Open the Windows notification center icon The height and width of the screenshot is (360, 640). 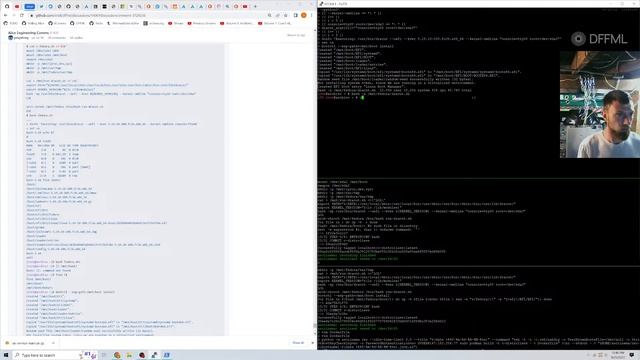632,355
